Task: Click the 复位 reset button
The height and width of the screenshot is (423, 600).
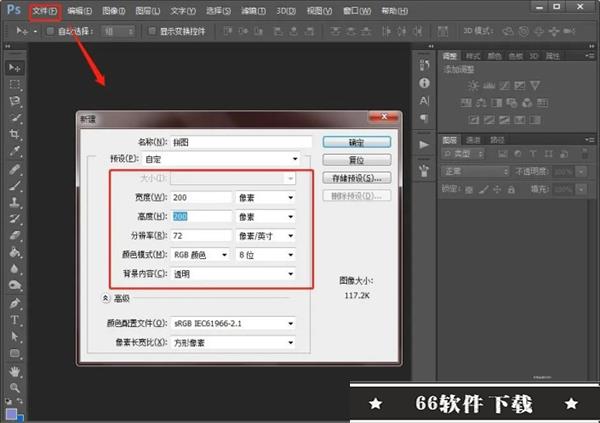Action: coord(357,160)
